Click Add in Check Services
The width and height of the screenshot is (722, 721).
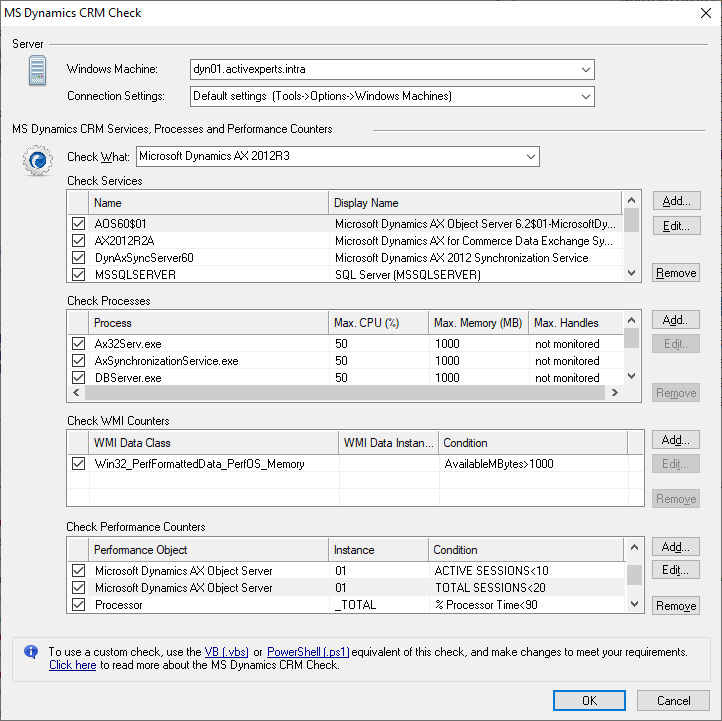676,201
